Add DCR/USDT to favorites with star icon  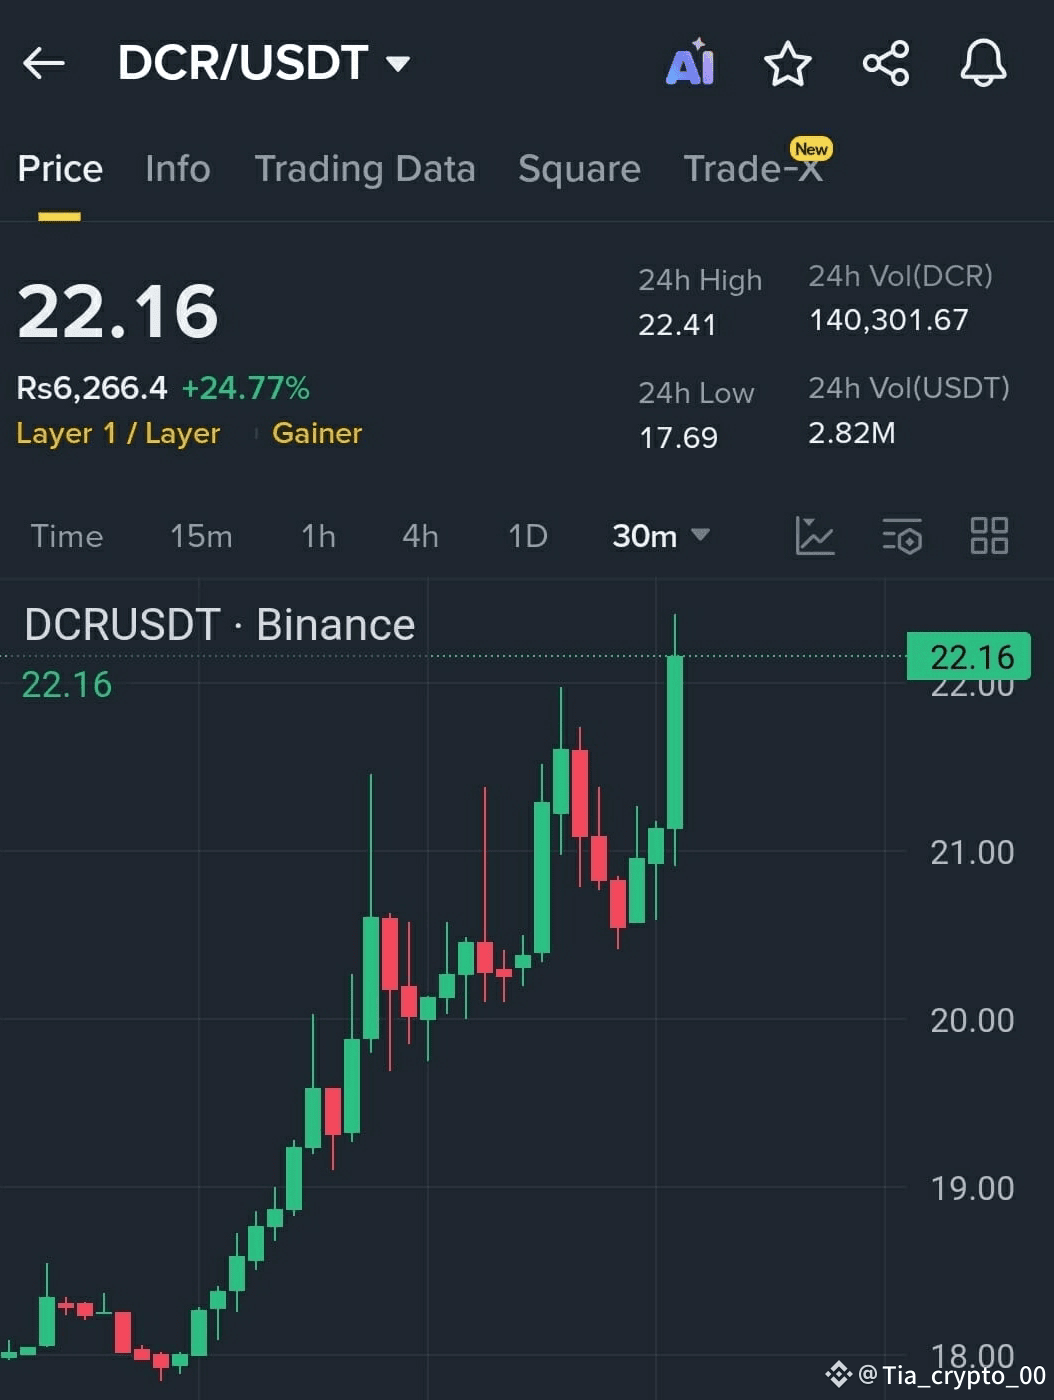(788, 63)
